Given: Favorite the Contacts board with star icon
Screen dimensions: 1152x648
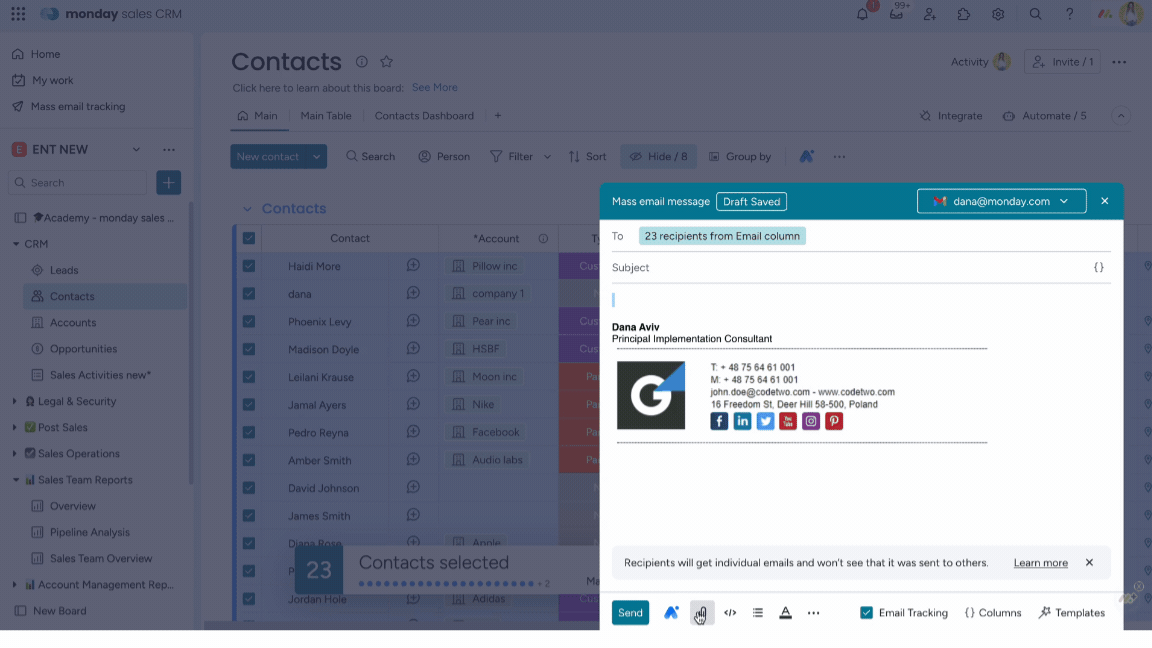Looking at the screenshot, I should (x=387, y=62).
